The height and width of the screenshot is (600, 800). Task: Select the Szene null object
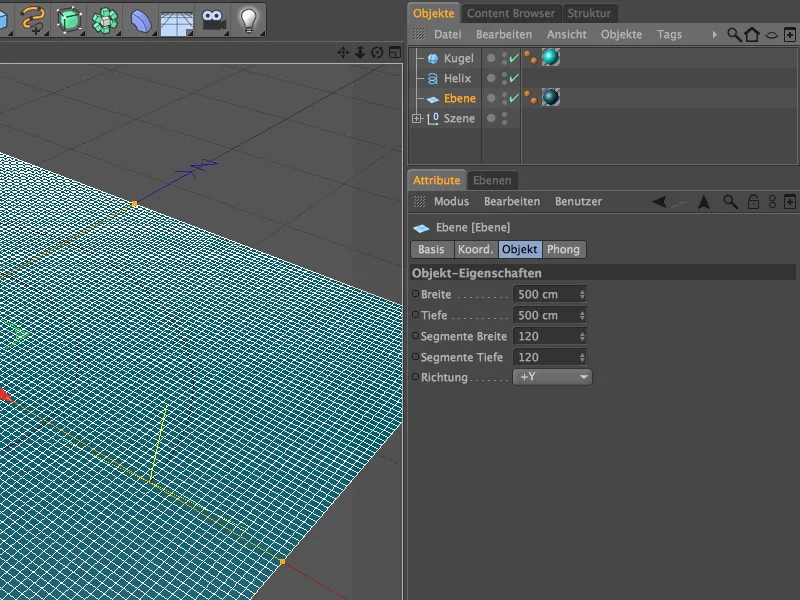point(459,118)
